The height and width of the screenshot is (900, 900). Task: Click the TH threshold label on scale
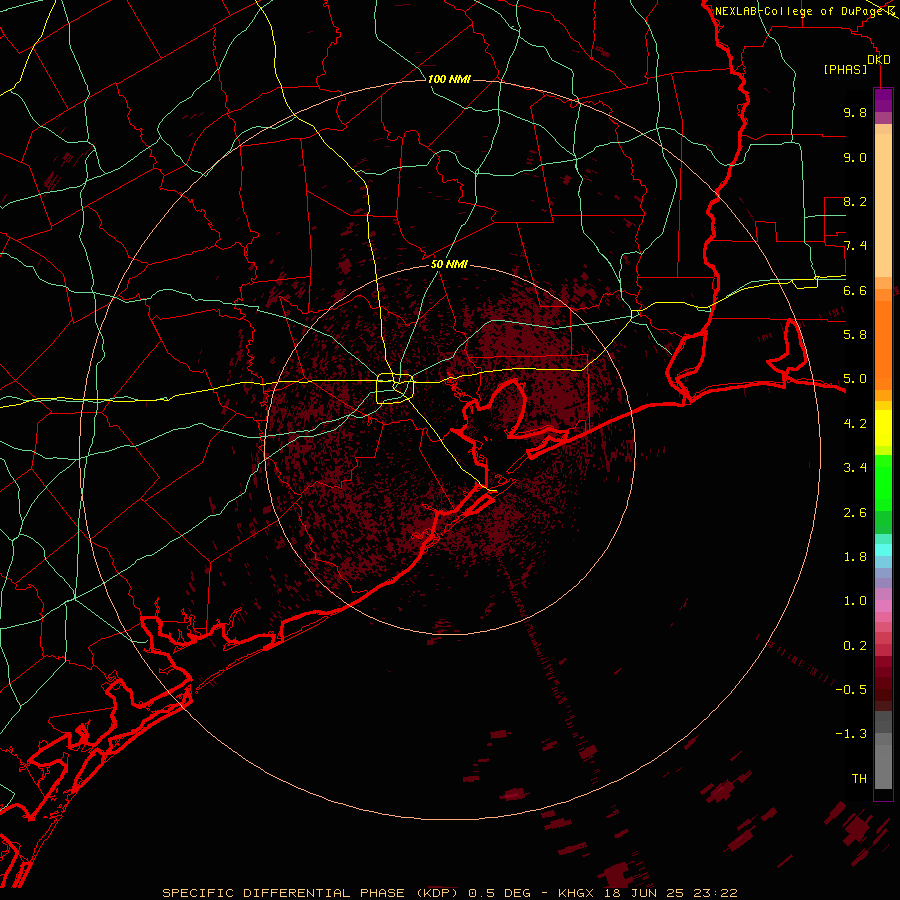point(859,778)
